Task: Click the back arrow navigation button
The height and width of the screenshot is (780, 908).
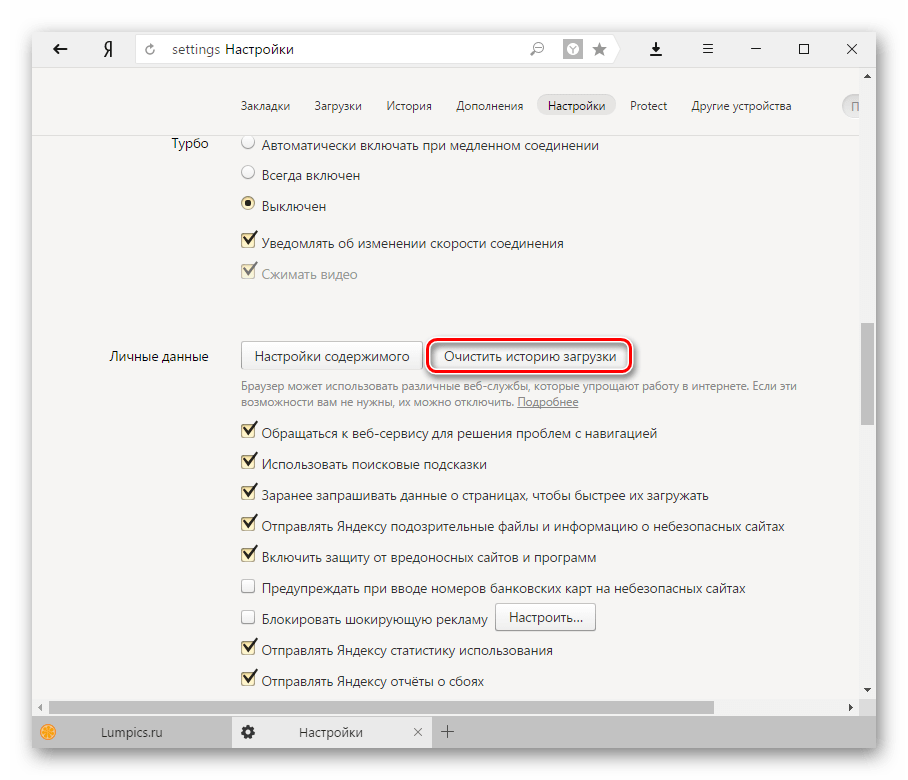Action: pos(60,49)
